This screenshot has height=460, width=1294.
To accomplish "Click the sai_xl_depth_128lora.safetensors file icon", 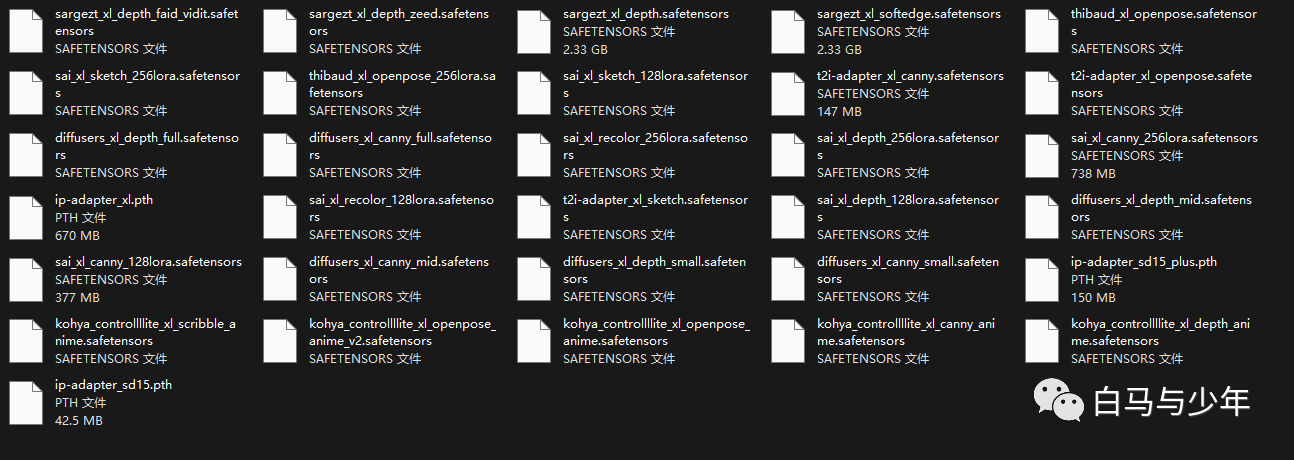I will [x=788, y=217].
